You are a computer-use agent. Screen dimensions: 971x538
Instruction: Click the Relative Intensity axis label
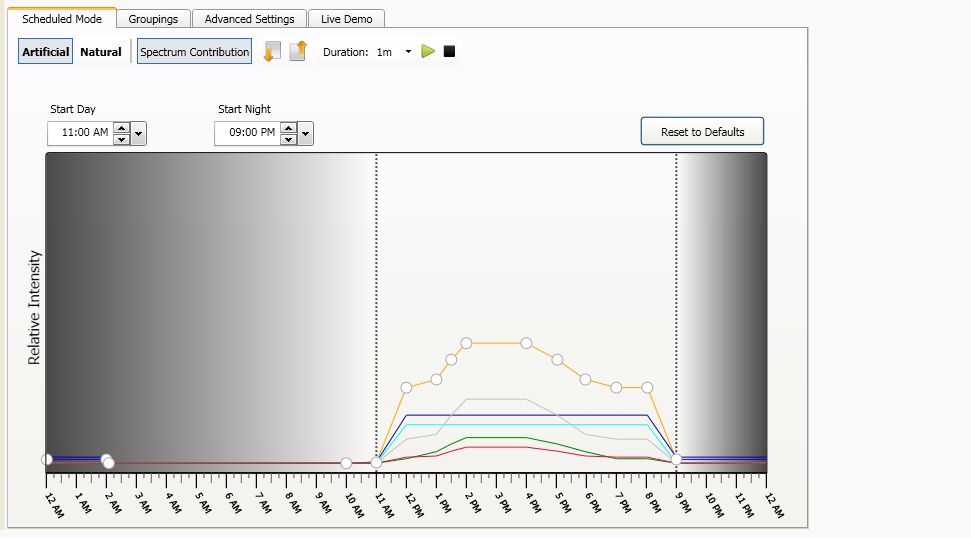tap(34, 307)
